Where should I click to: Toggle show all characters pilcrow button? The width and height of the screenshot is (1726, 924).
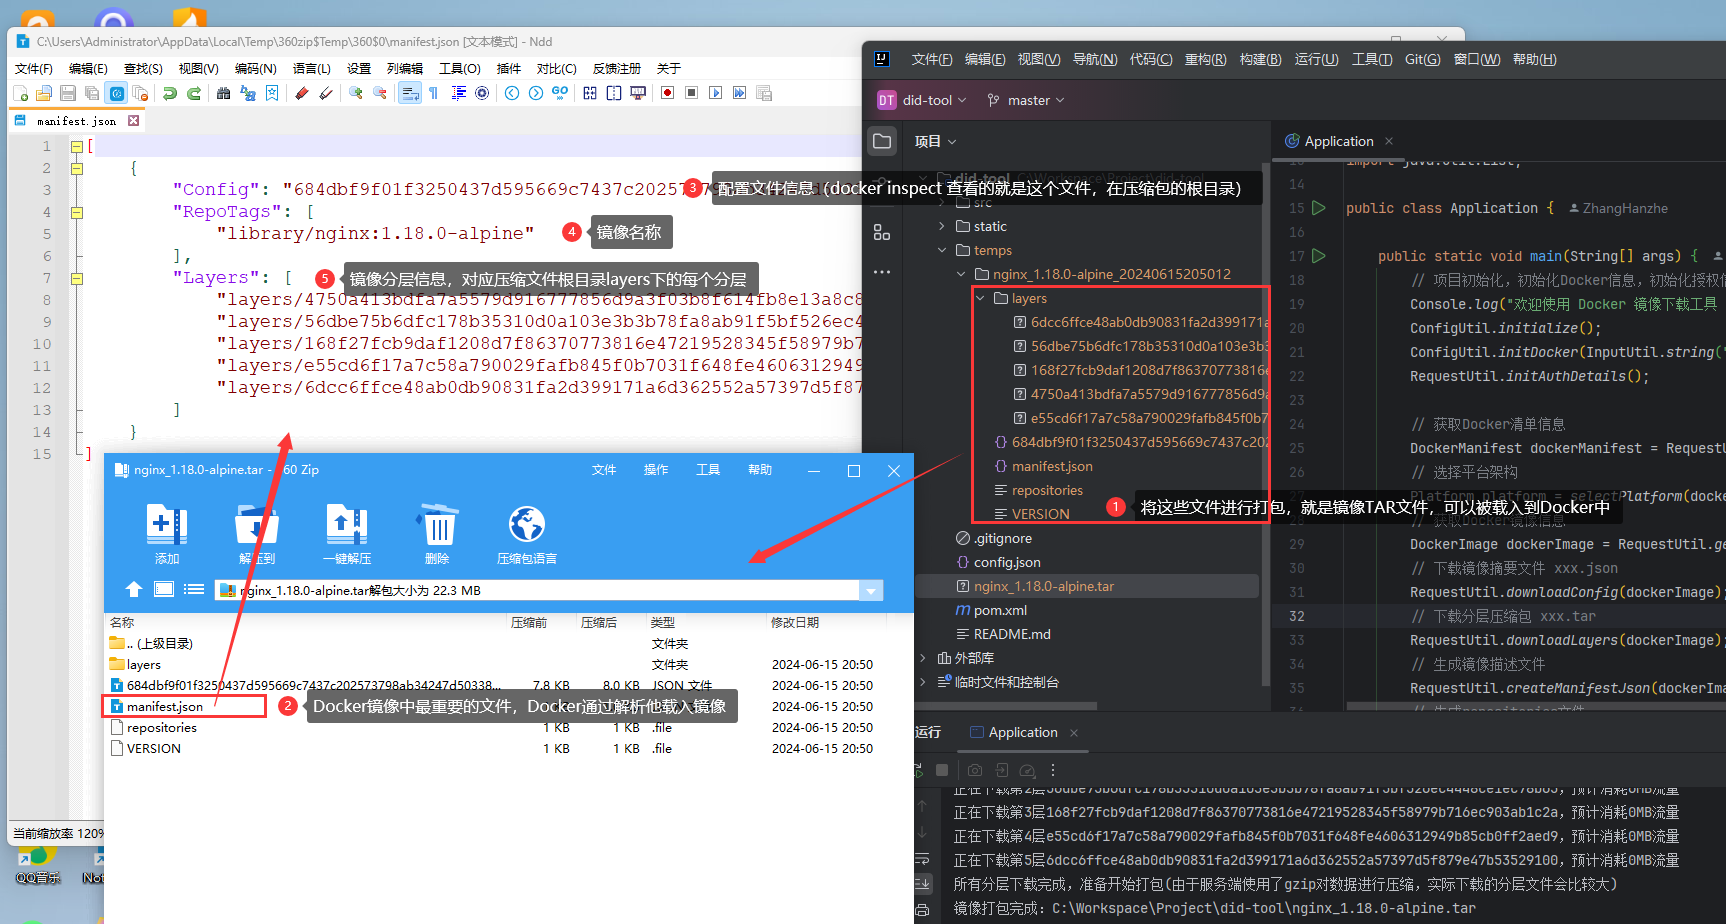[x=433, y=93]
